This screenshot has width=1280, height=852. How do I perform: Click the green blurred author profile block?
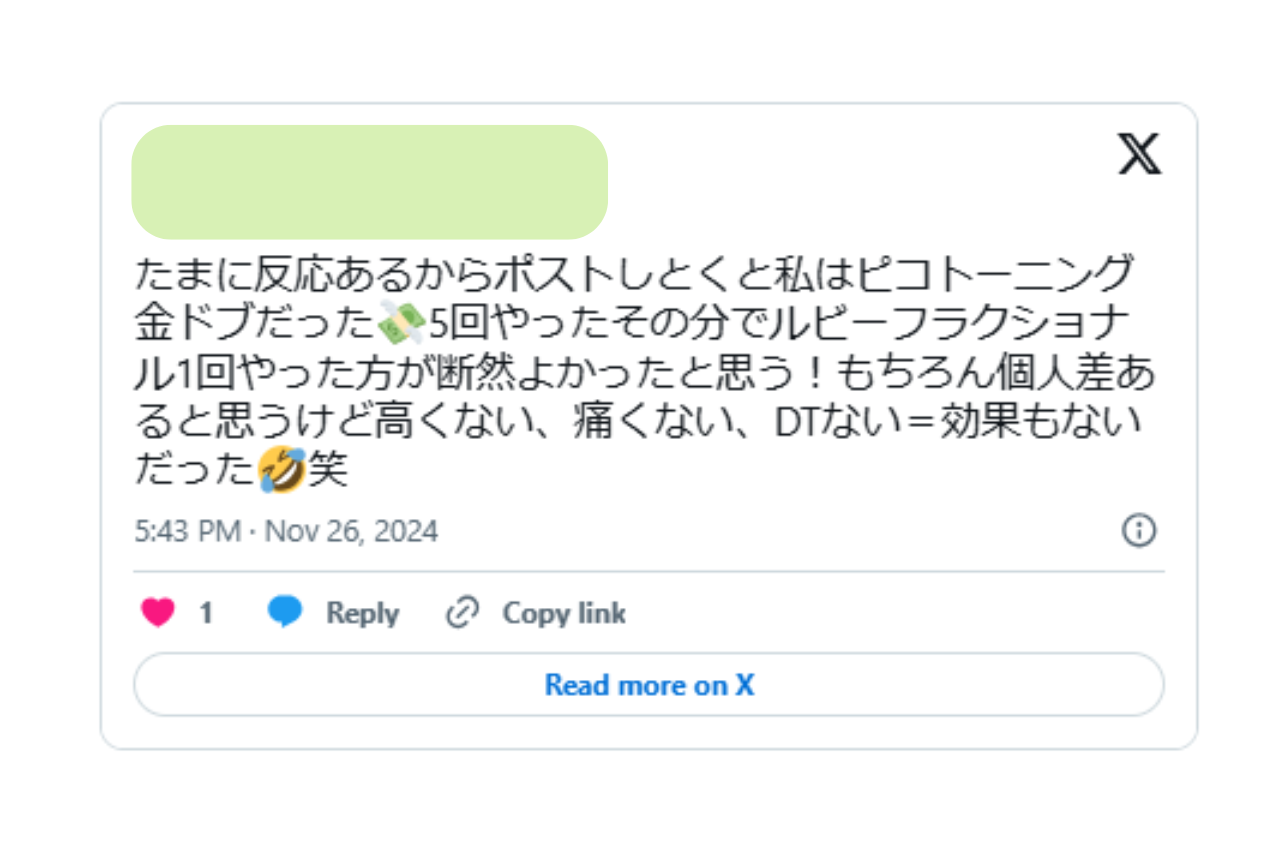coord(370,182)
